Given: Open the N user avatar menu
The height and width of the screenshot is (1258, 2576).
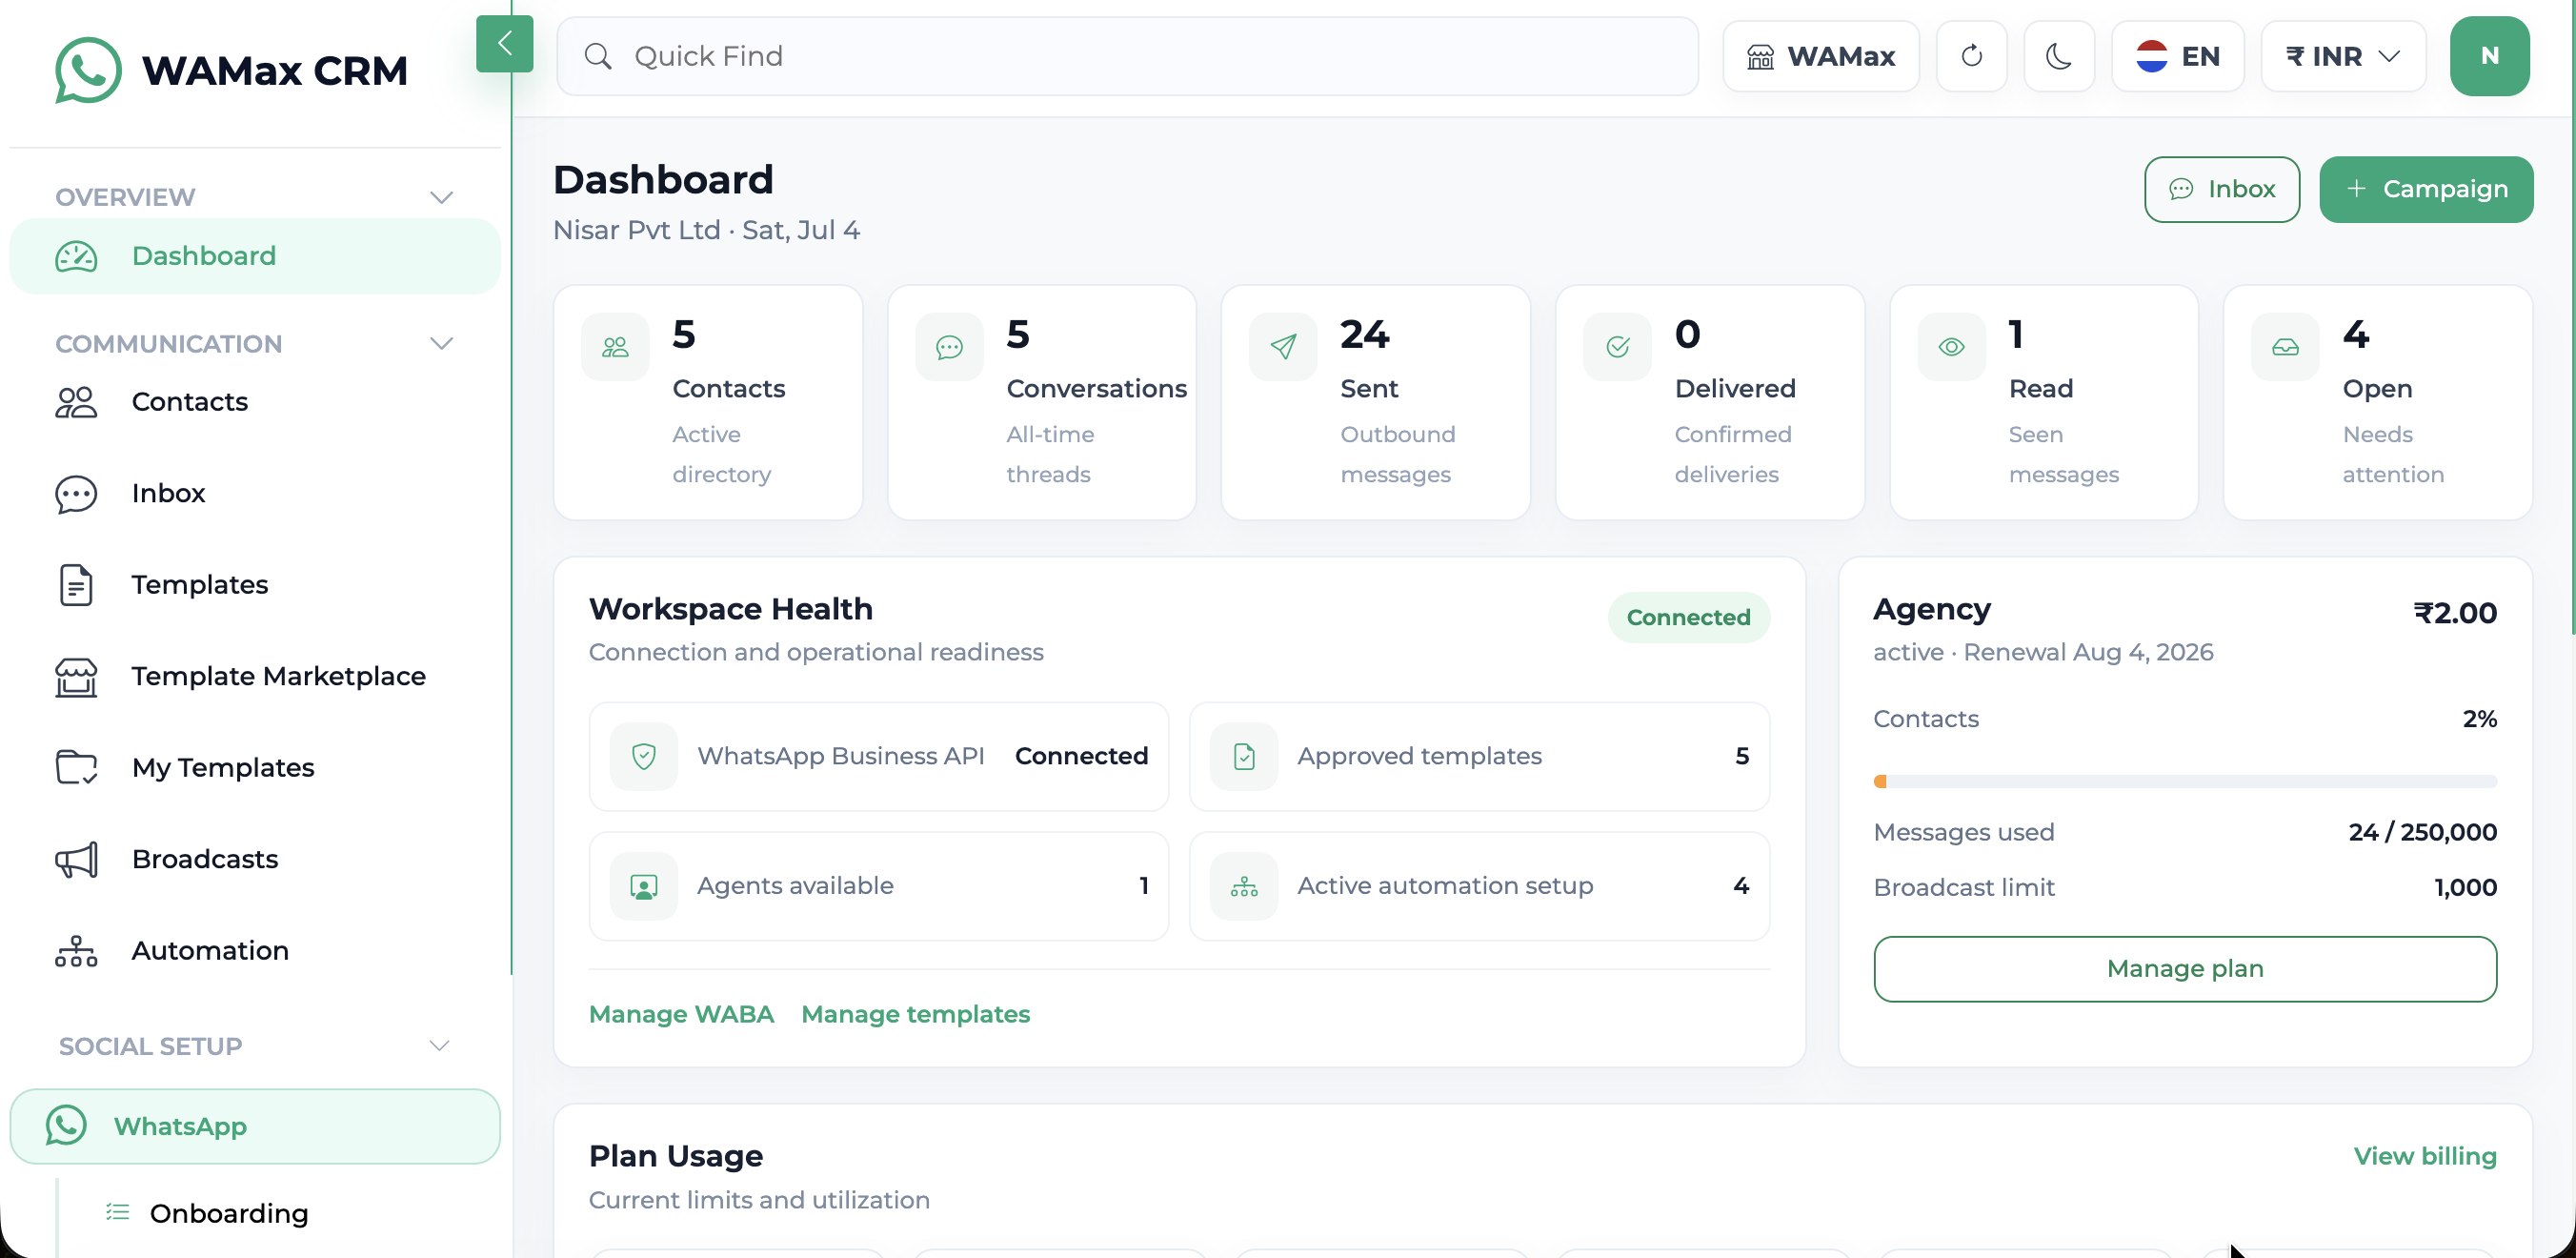Looking at the screenshot, I should 2489,56.
